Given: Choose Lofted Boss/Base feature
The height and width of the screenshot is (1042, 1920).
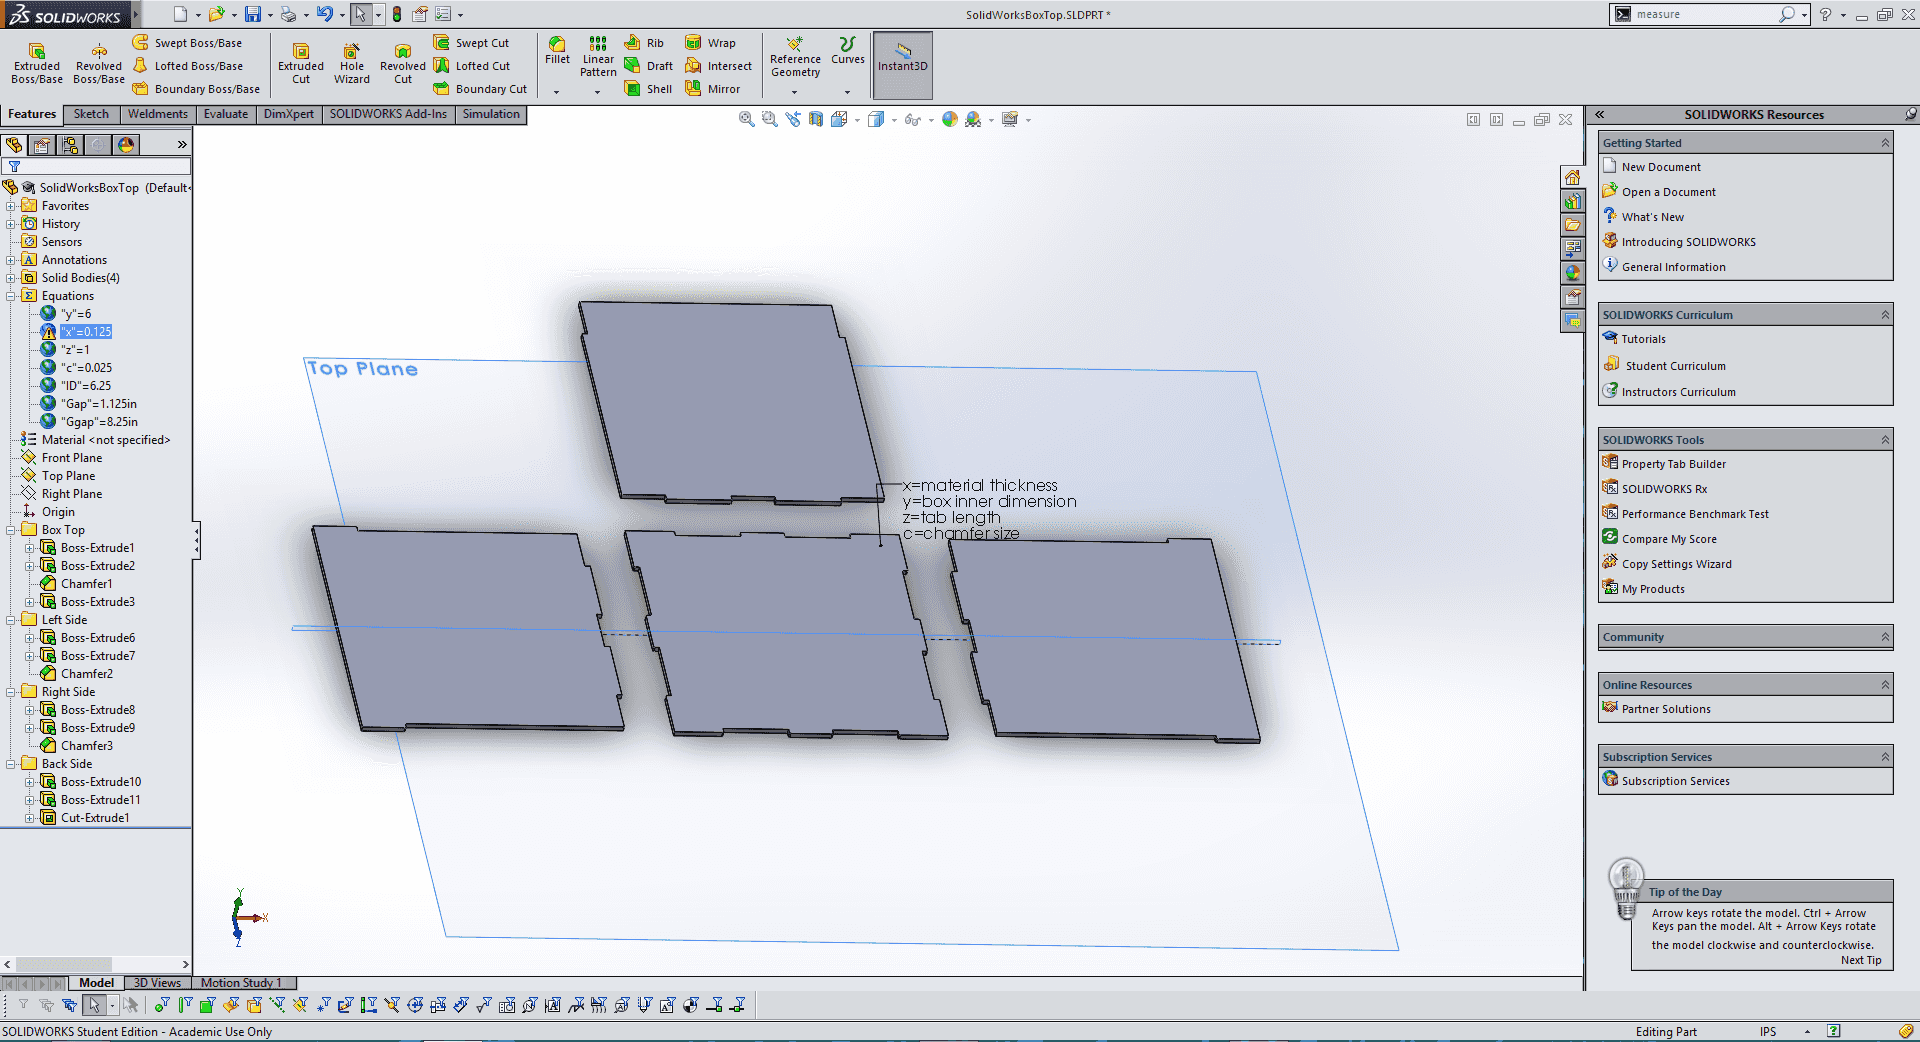Looking at the screenshot, I should pyautogui.click(x=187, y=66).
